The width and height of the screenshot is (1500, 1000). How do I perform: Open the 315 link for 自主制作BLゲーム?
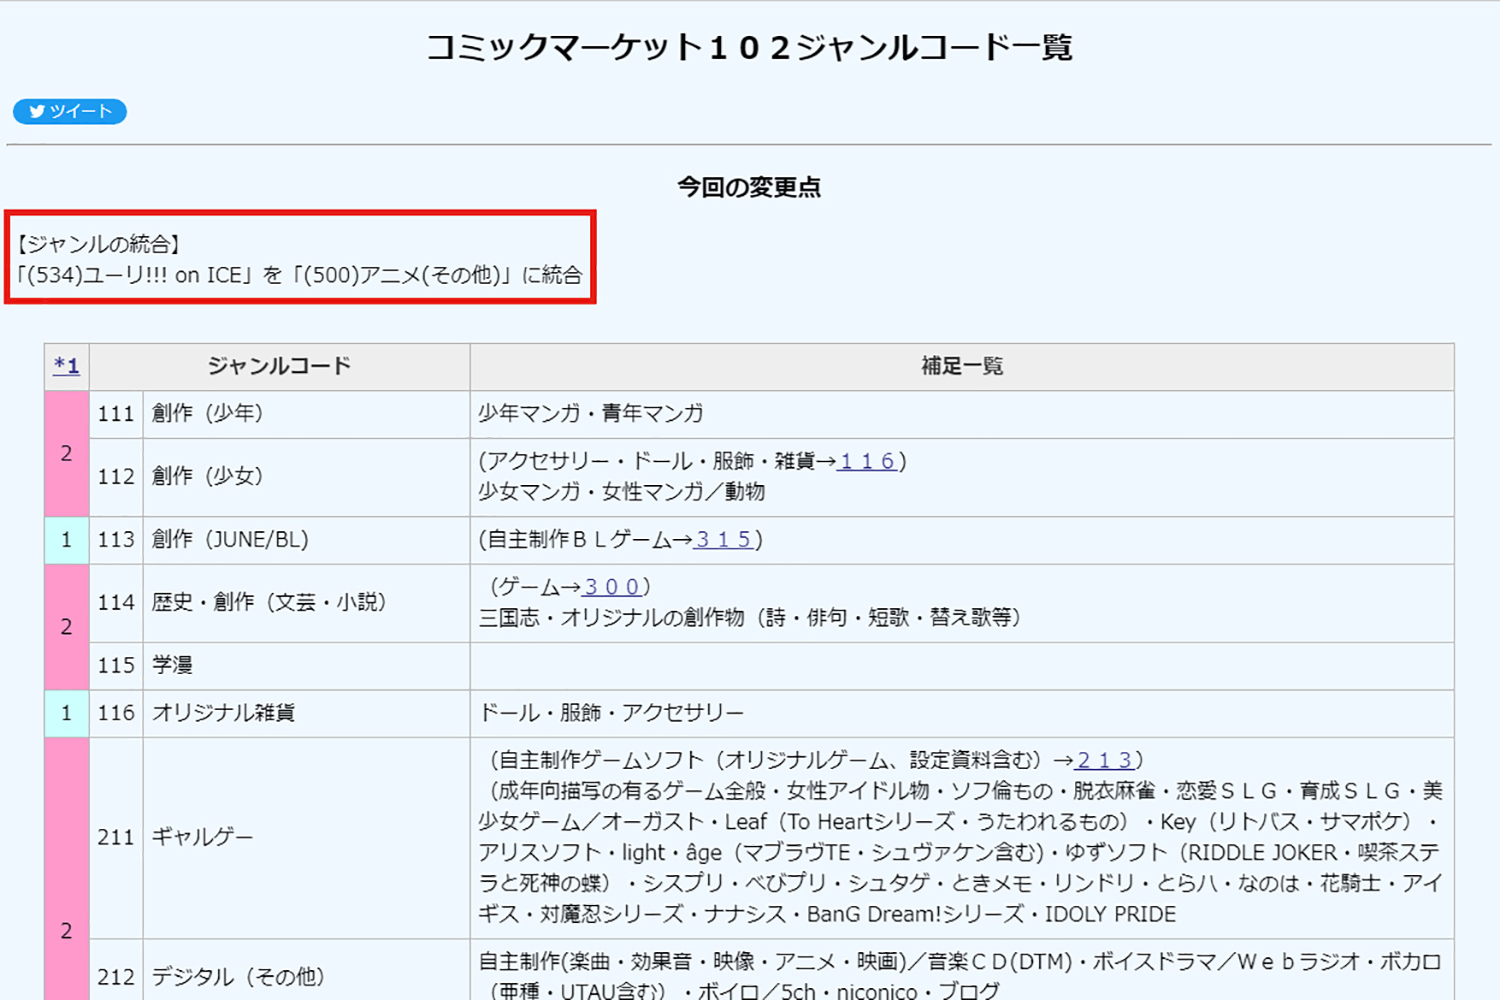point(723,540)
